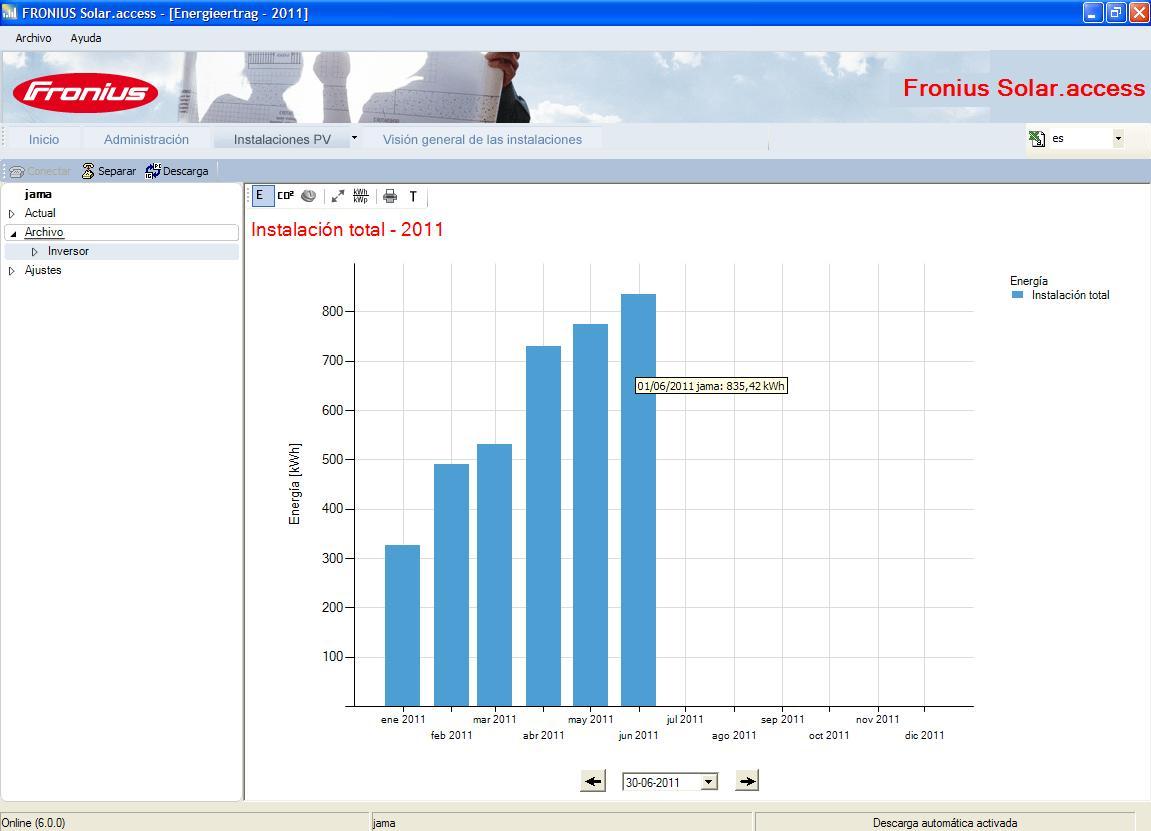Click the jun 2011 bar
The image size is (1151, 831).
pos(639,500)
